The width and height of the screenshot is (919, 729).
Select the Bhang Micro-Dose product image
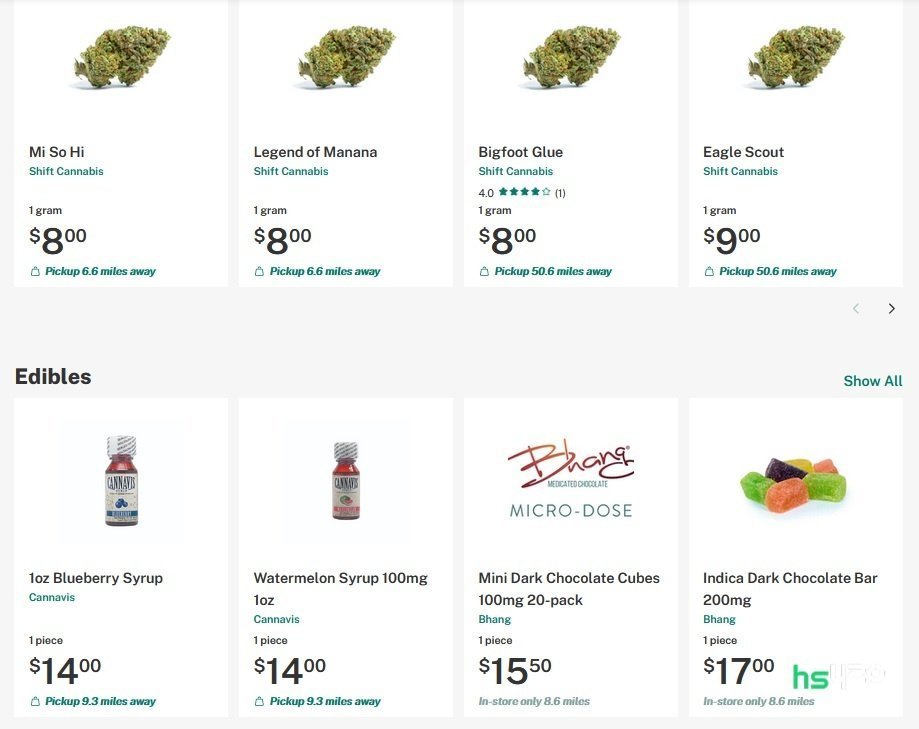point(571,478)
